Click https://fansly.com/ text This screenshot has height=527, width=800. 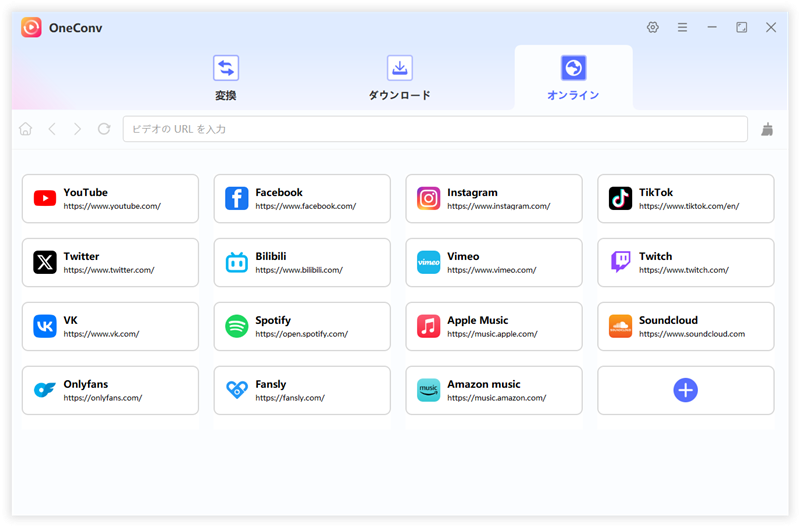(290, 397)
